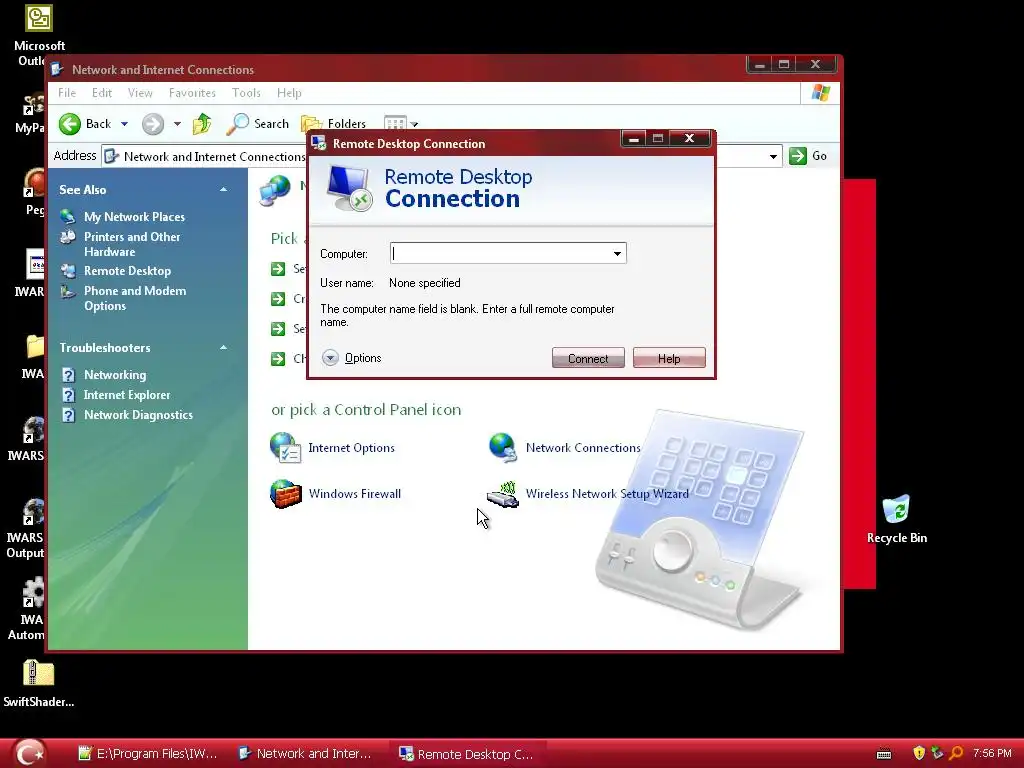Image resolution: width=1024 pixels, height=768 pixels.
Task: Click the green Back arrow icon
Action: click(x=70, y=123)
